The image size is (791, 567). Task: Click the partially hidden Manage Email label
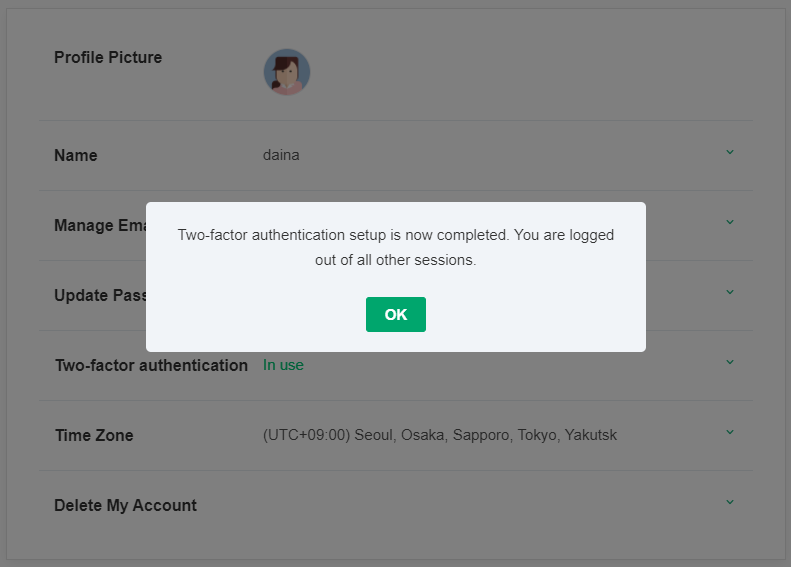click(x=99, y=226)
